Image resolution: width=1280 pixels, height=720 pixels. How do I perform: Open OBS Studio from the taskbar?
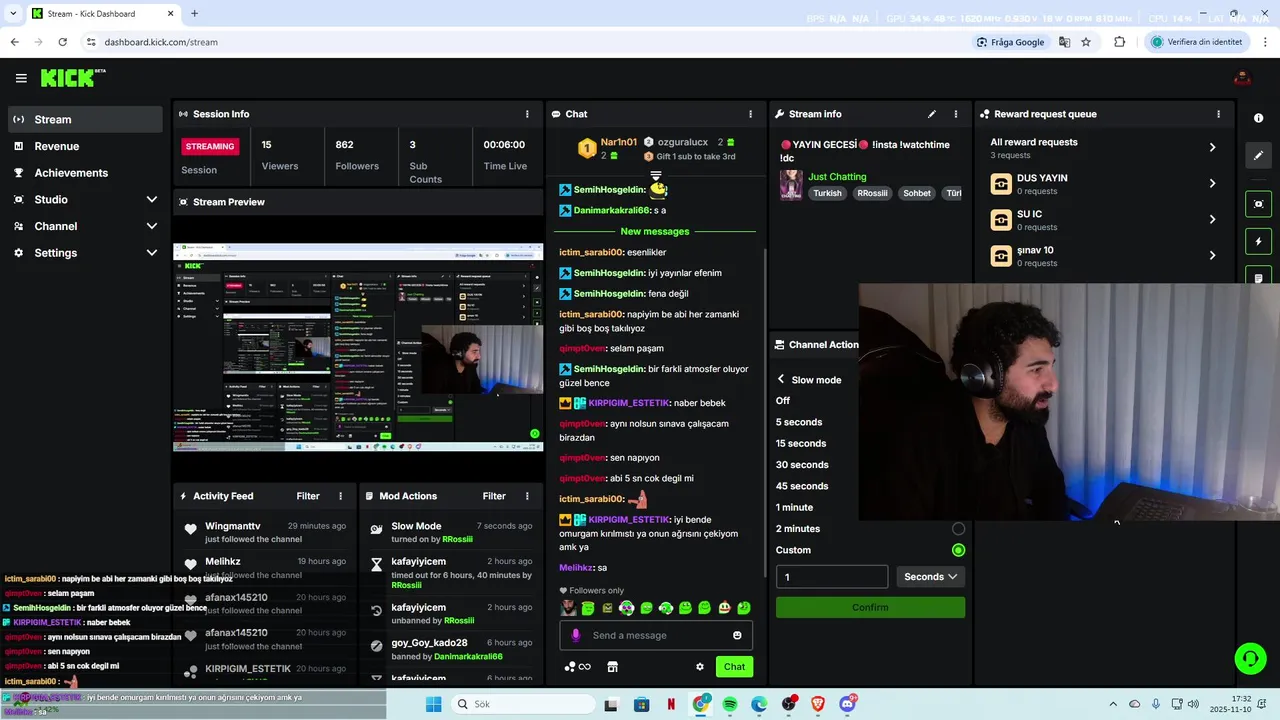(x=789, y=704)
